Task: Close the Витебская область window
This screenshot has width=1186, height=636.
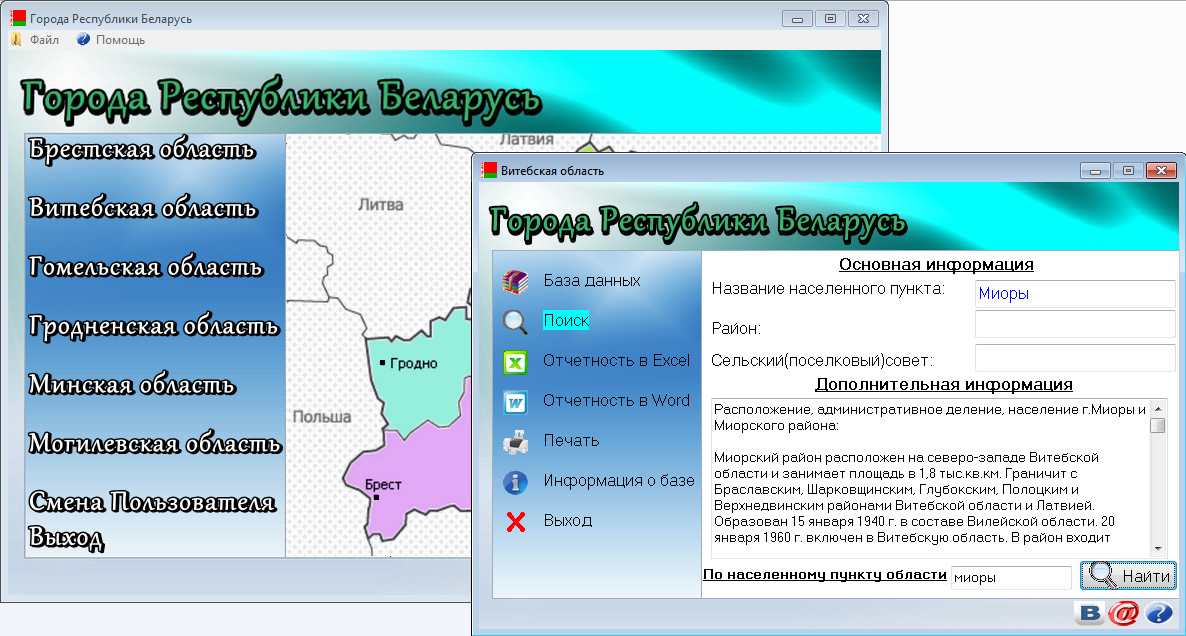Action: point(1161,171)
